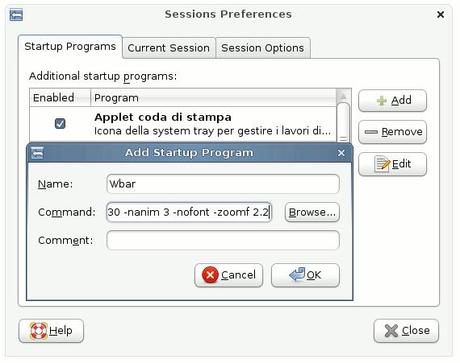
Task: Click the startup programs list scrollbar
Action: (343, 122)
